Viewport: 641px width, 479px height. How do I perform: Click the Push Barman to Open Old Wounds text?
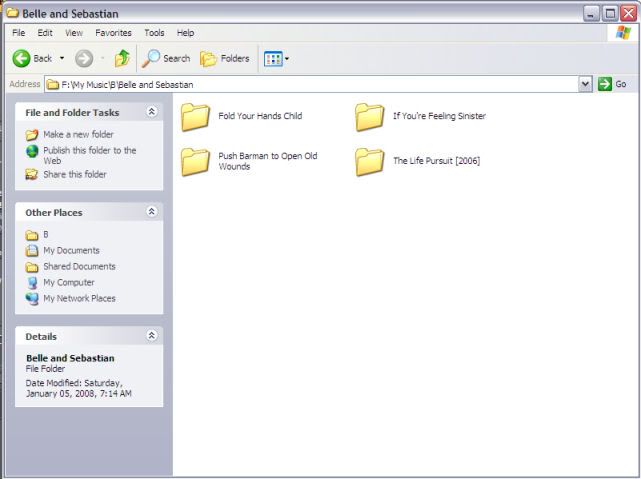[268, 161]
